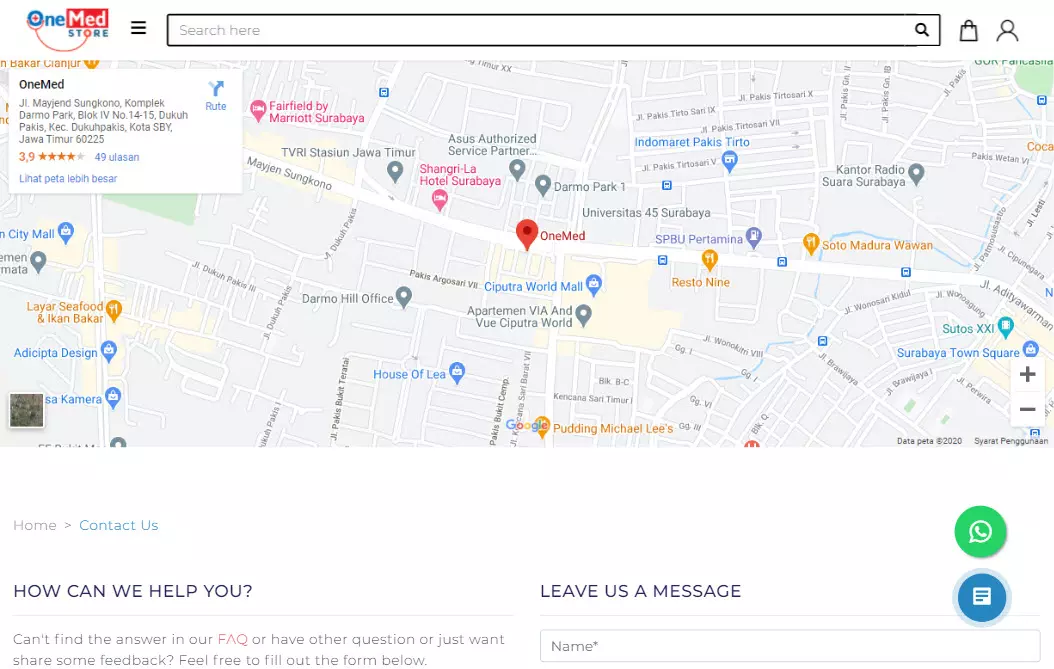Switch to satellite view thumbnail

click(26, 410)
